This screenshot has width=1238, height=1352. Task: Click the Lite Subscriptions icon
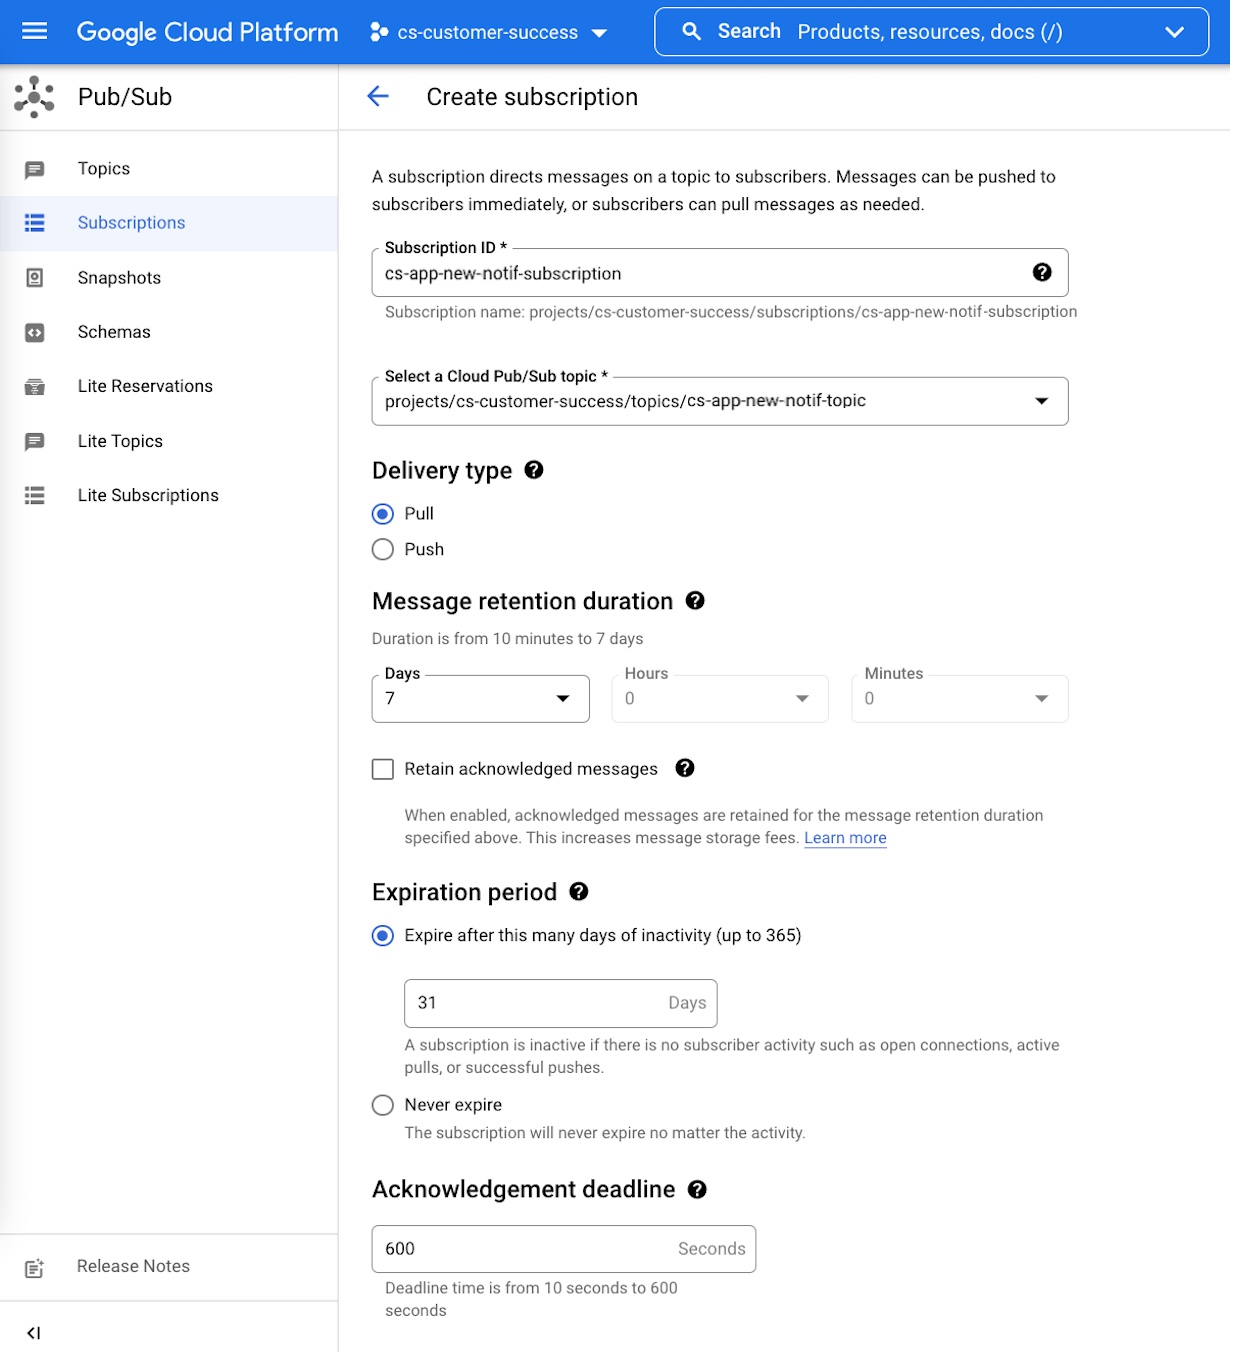pos(35,495)
